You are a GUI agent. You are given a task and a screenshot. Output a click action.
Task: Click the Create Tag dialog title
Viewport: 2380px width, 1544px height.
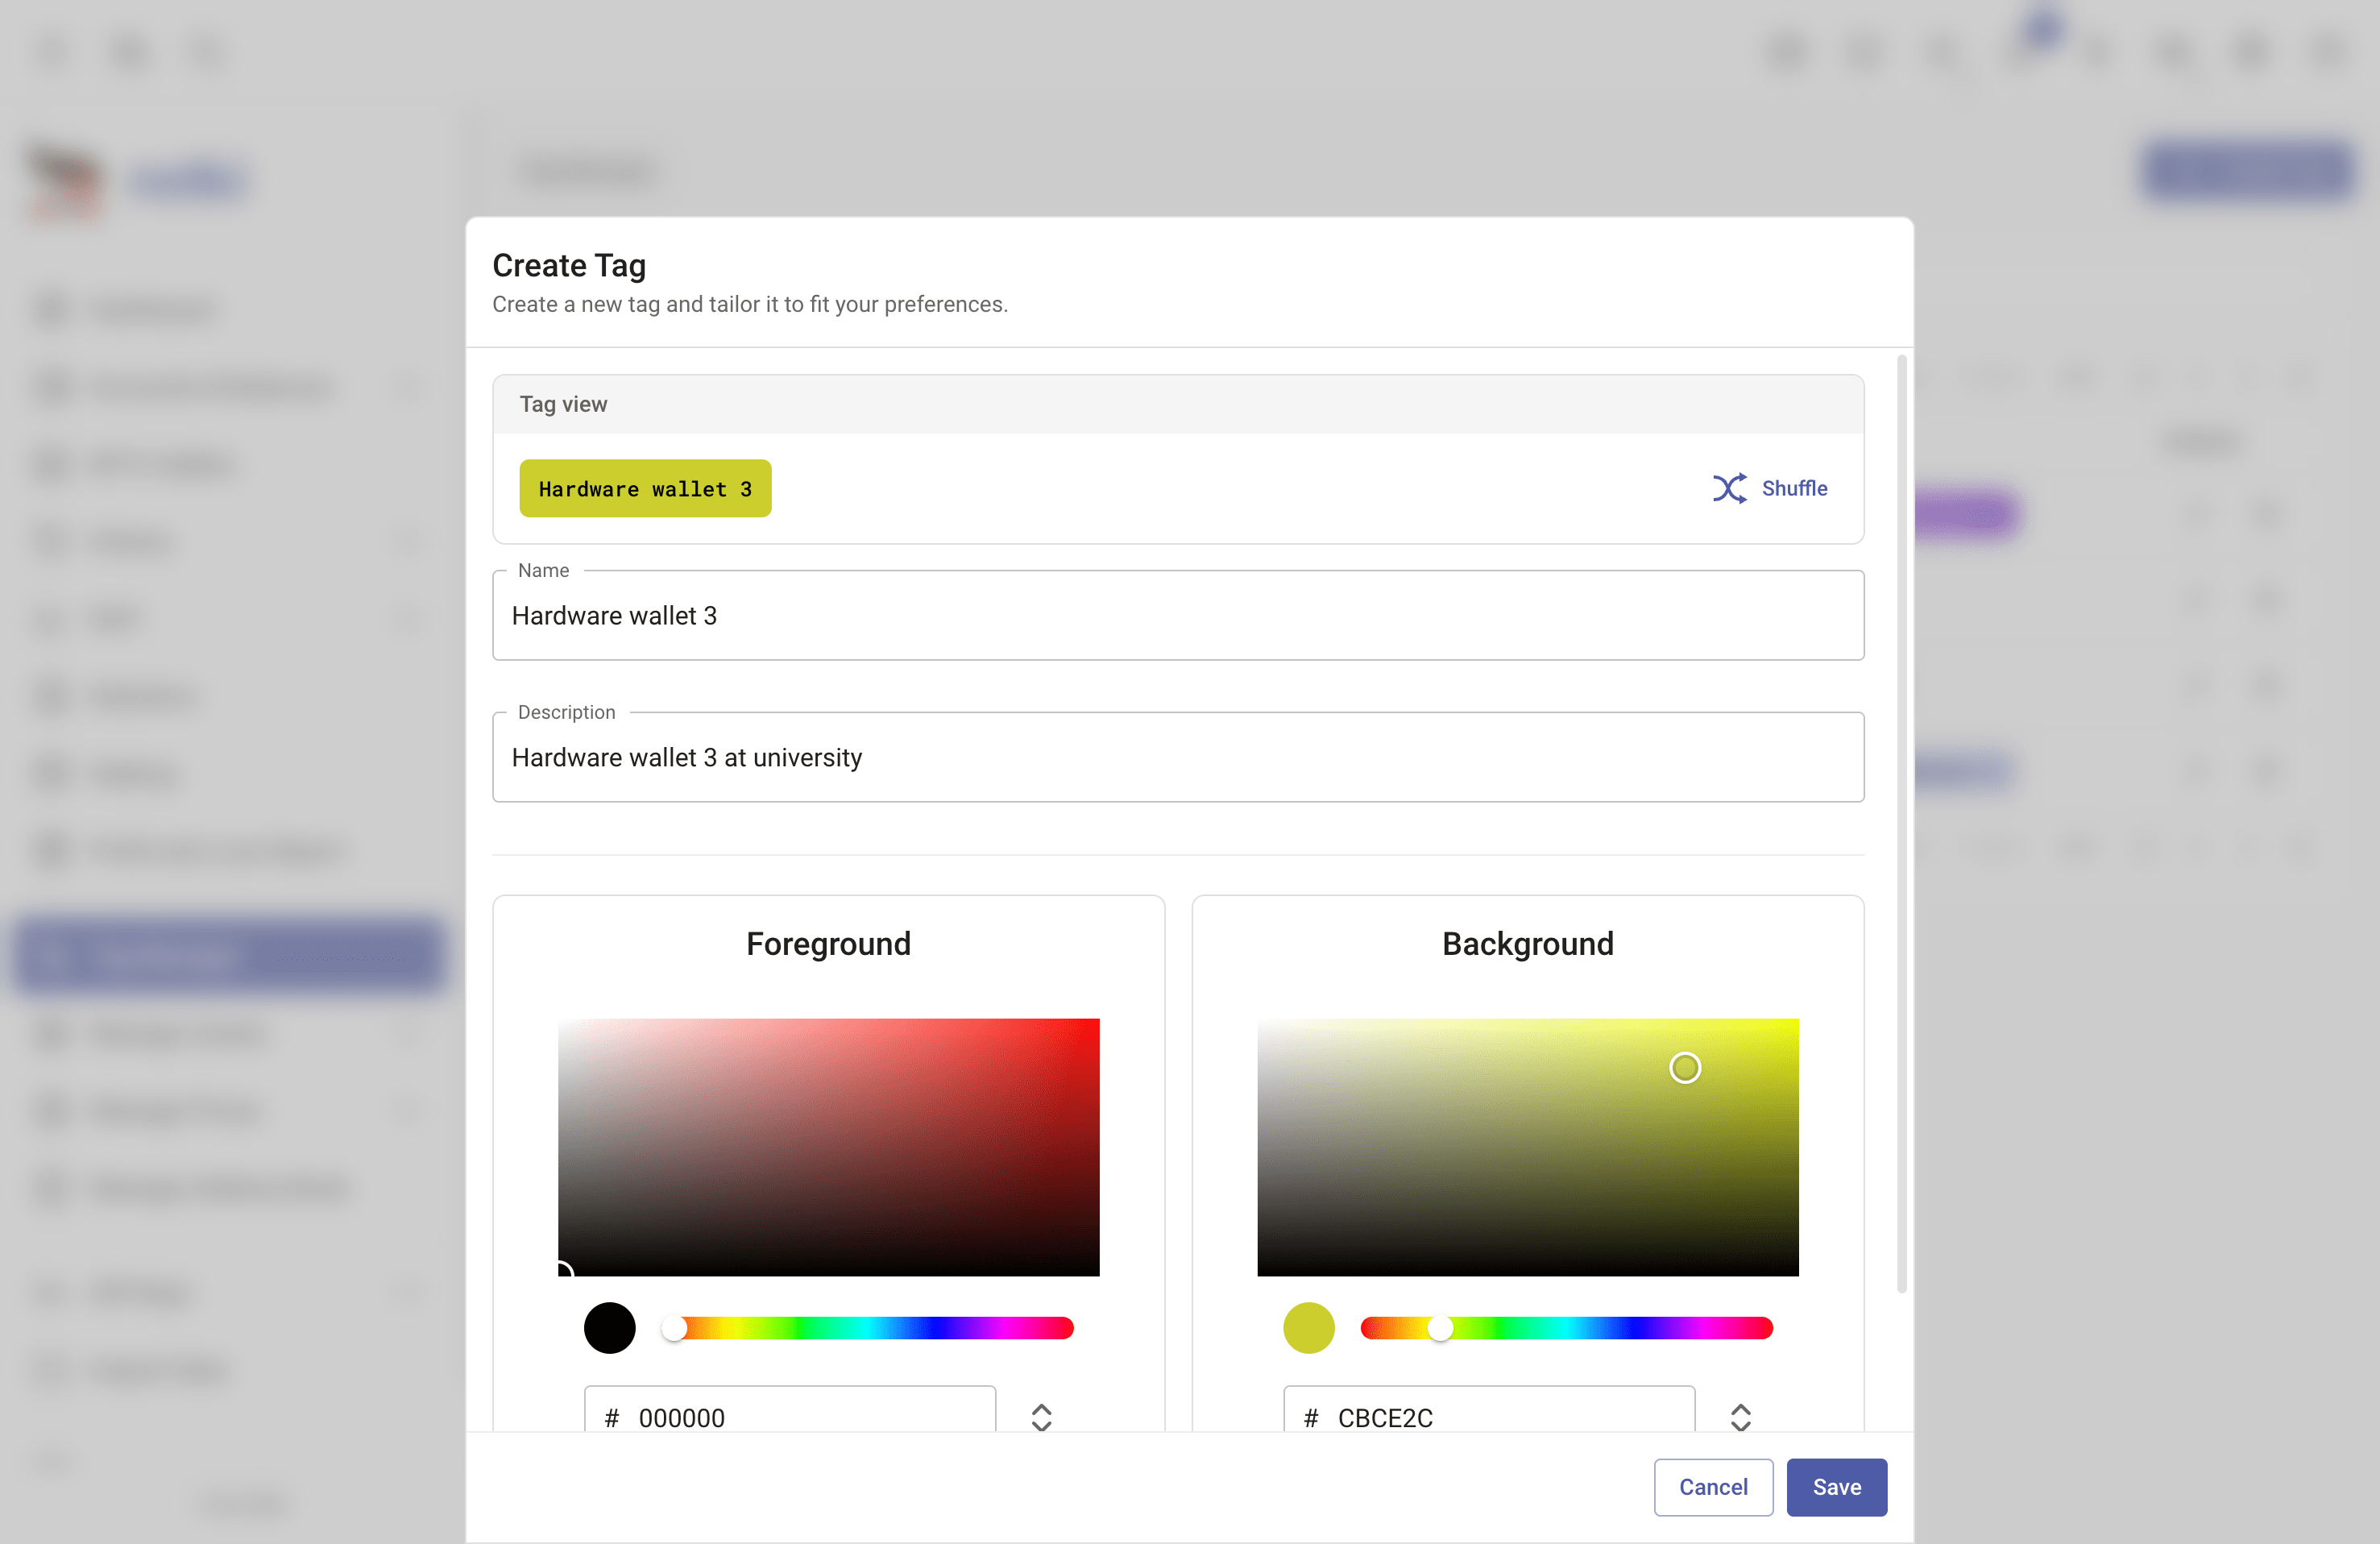click(569, 265)
